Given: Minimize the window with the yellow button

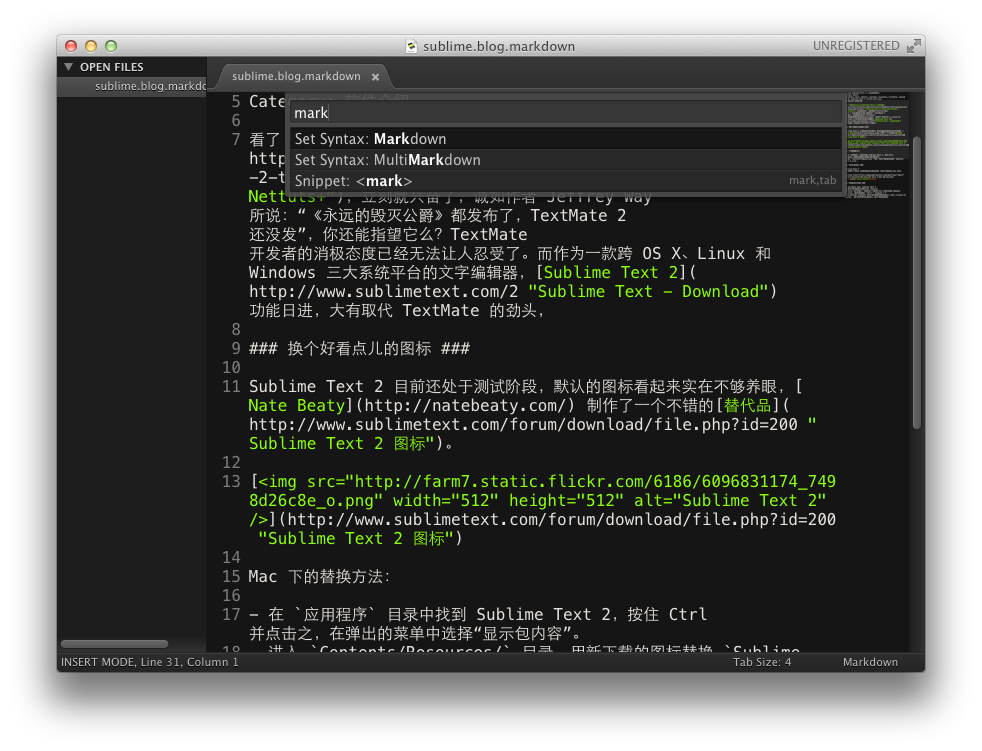Looking at the screenshot, I should point(91,46).
